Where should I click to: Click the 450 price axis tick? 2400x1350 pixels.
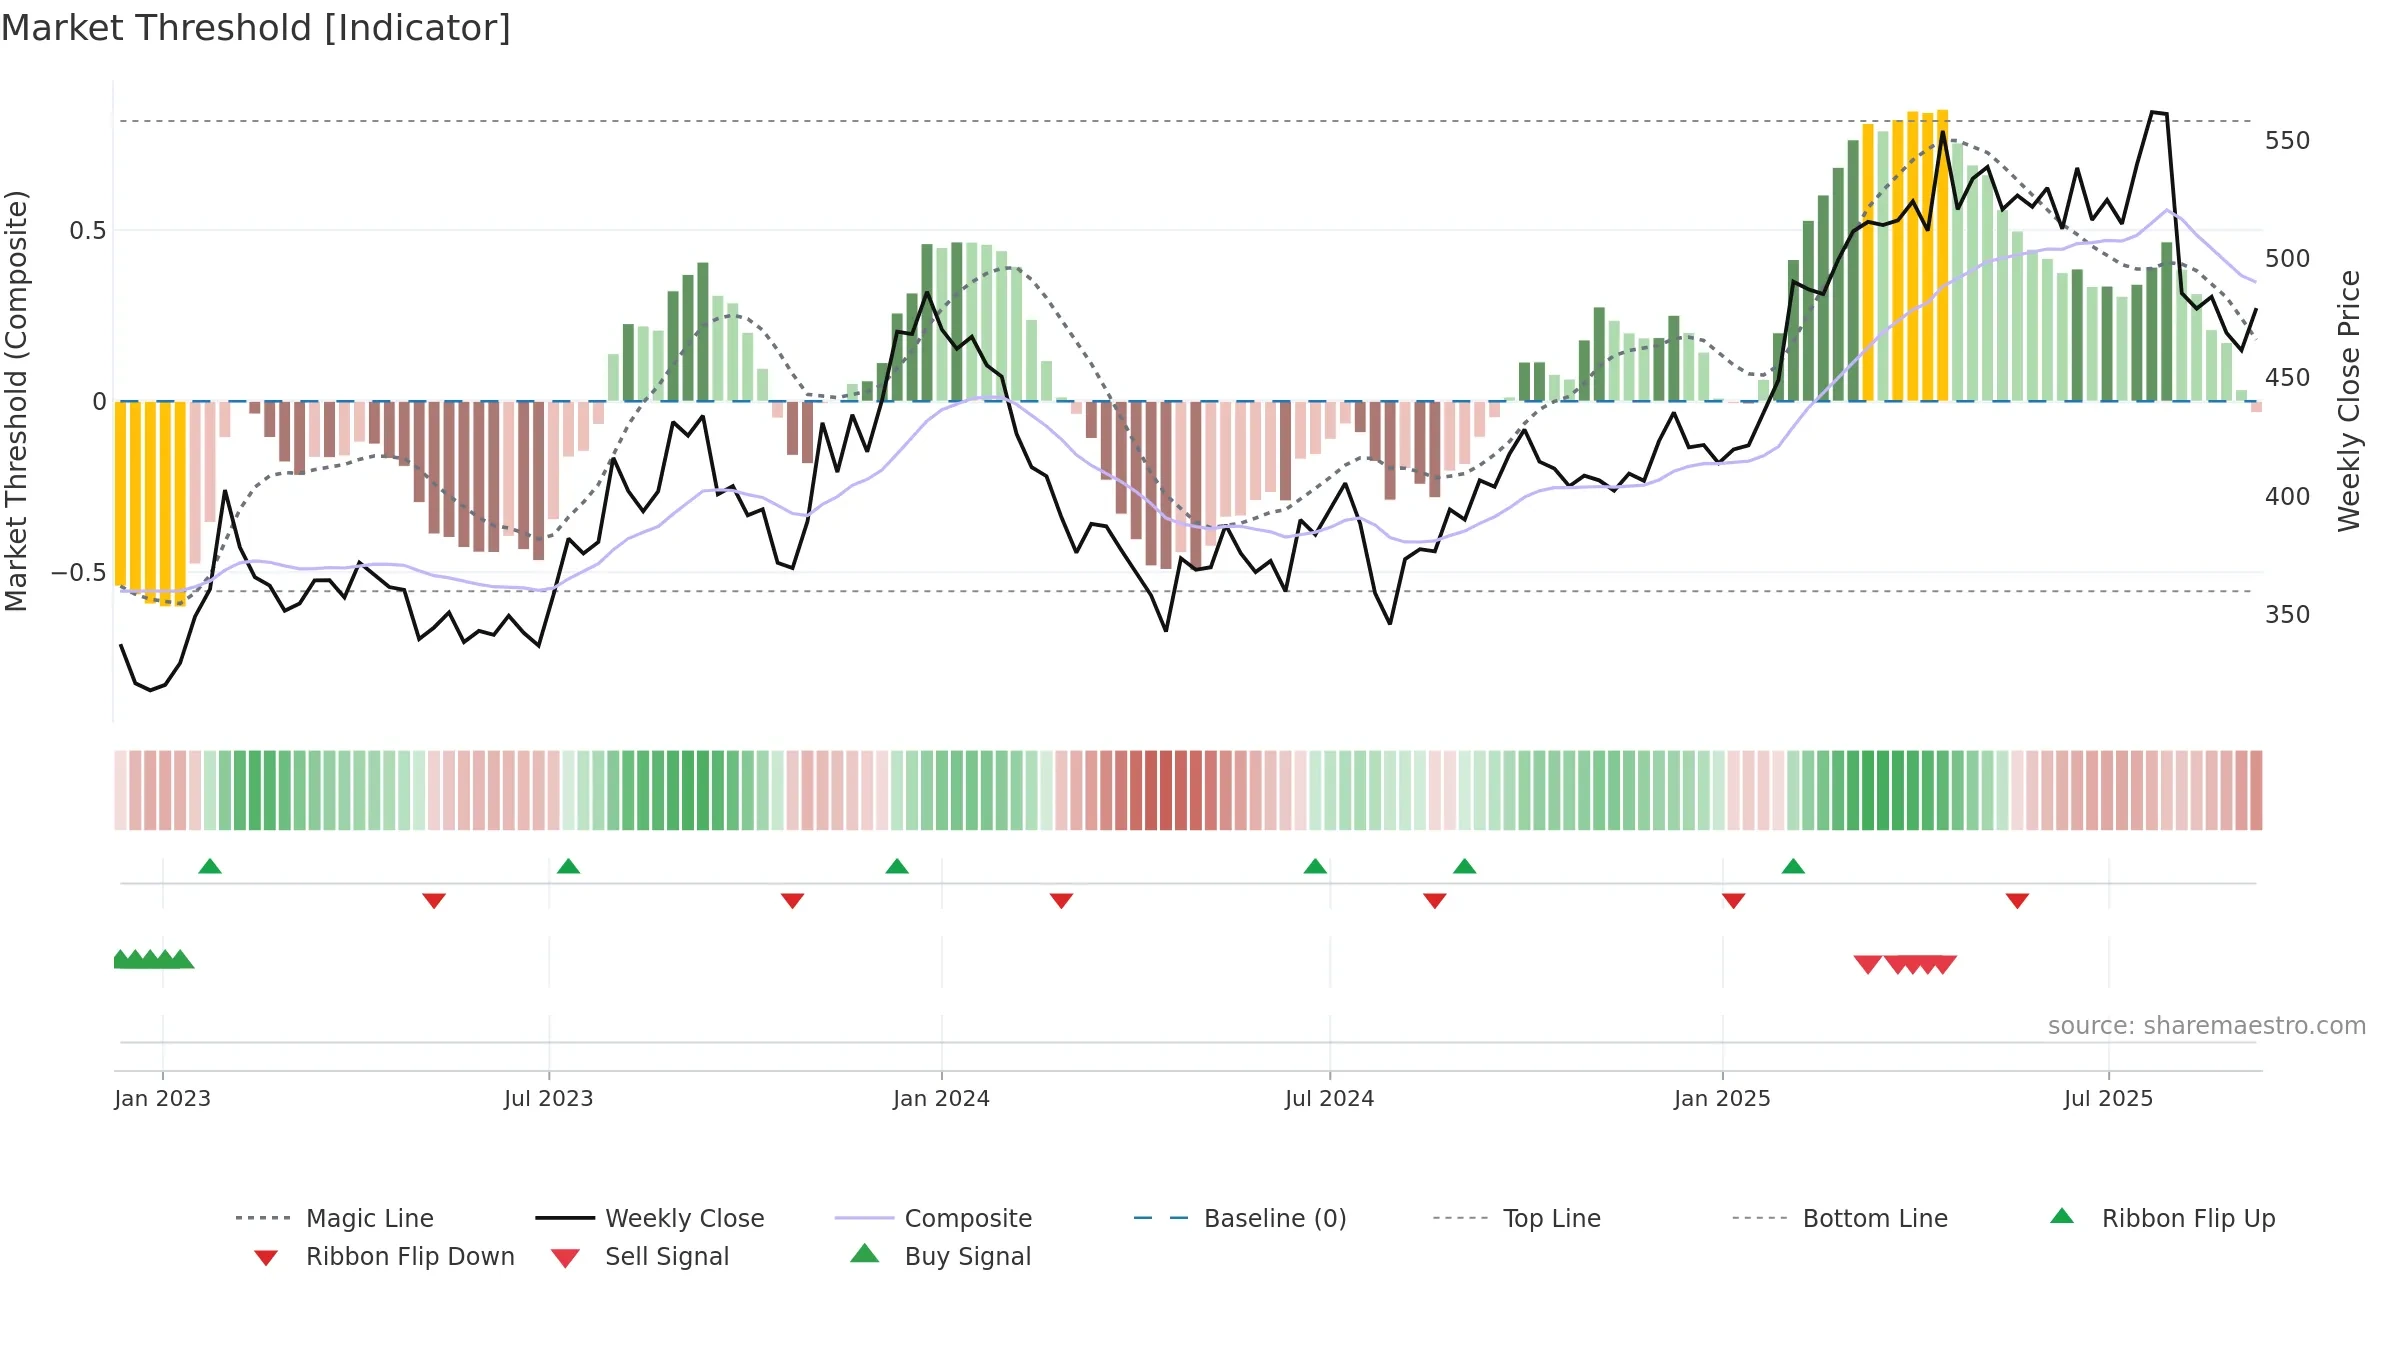click(x=2288, y=378)
